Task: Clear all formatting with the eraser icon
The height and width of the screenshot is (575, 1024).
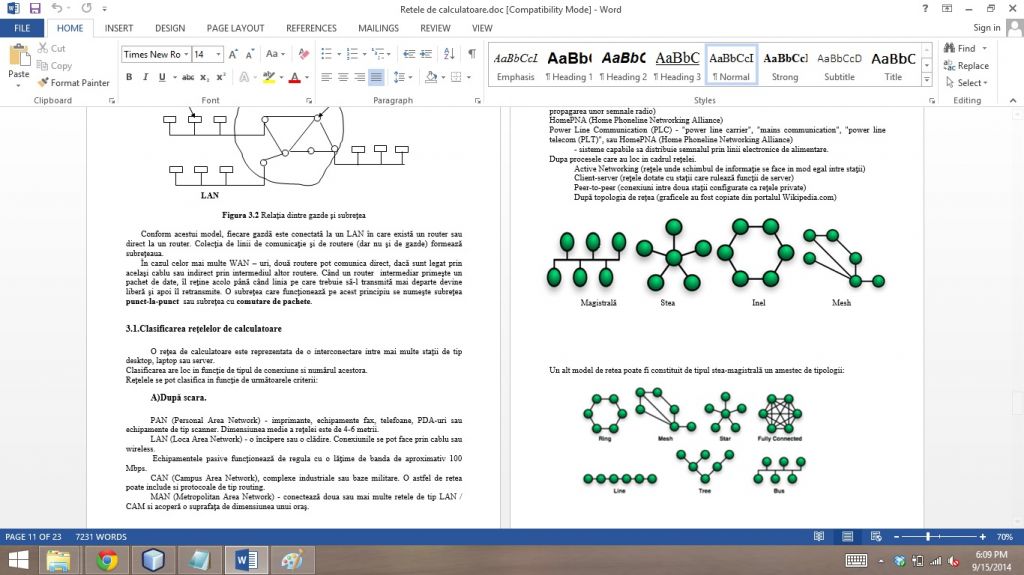Action: [x=302, y=54]
